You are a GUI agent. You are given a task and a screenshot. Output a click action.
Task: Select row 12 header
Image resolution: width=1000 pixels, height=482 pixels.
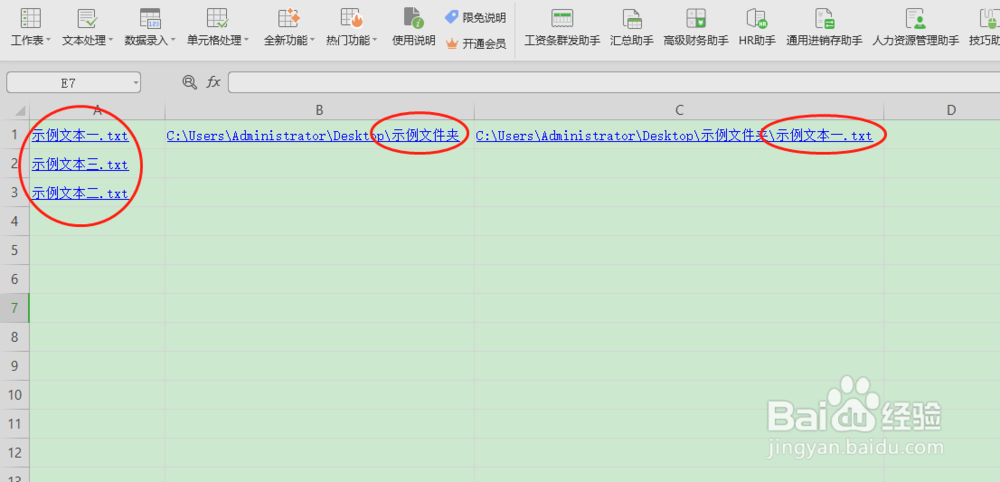[15, 453]
